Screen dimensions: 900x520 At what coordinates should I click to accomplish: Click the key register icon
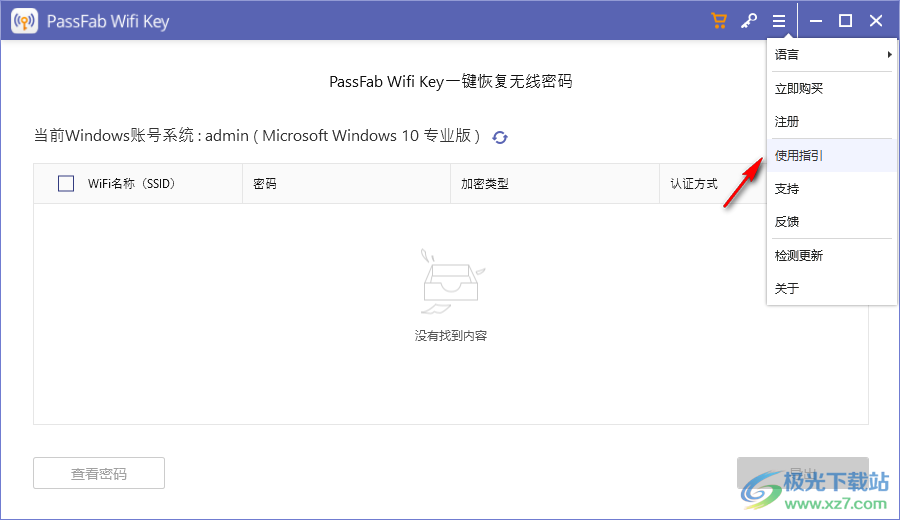point(748,21)
